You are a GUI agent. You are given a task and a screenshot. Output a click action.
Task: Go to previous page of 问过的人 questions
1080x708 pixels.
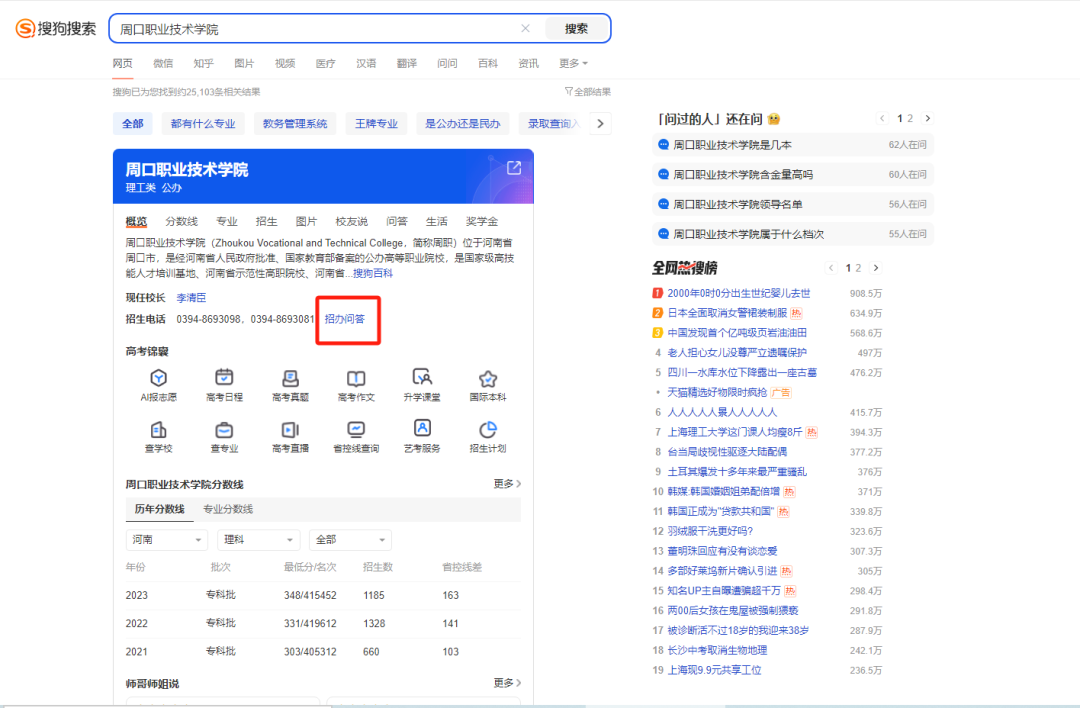tap(882, 118)
